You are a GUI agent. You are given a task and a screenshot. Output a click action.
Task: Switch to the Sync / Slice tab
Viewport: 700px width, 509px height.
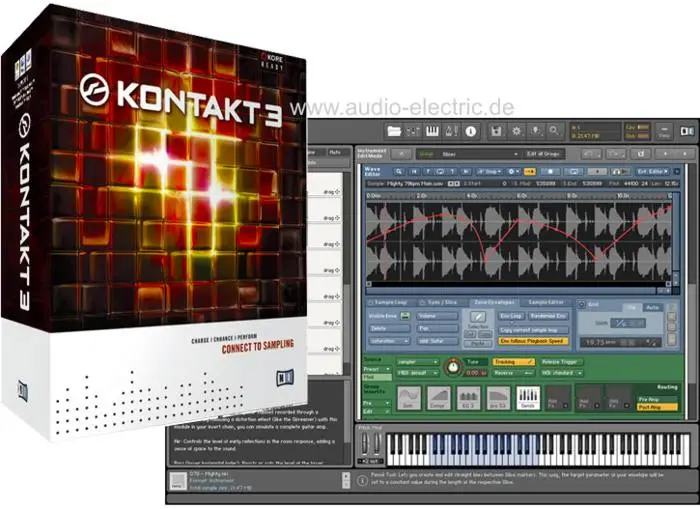tap(442, 303)
